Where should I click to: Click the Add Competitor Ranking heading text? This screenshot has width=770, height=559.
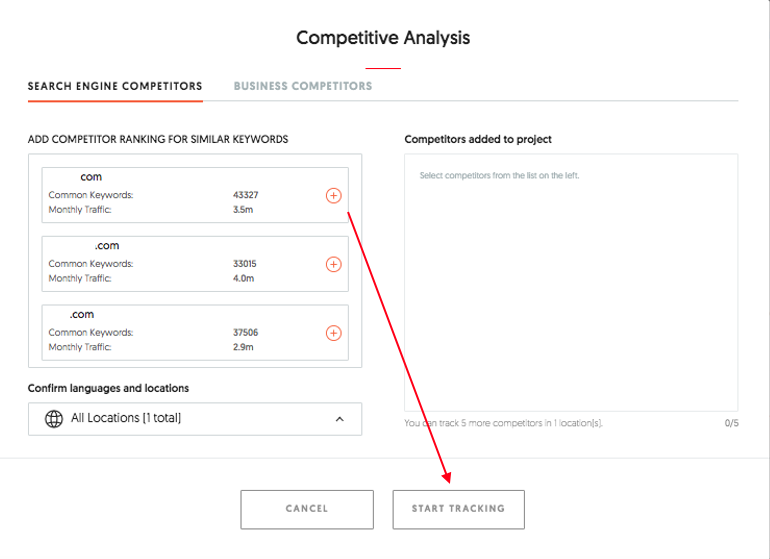158,139
